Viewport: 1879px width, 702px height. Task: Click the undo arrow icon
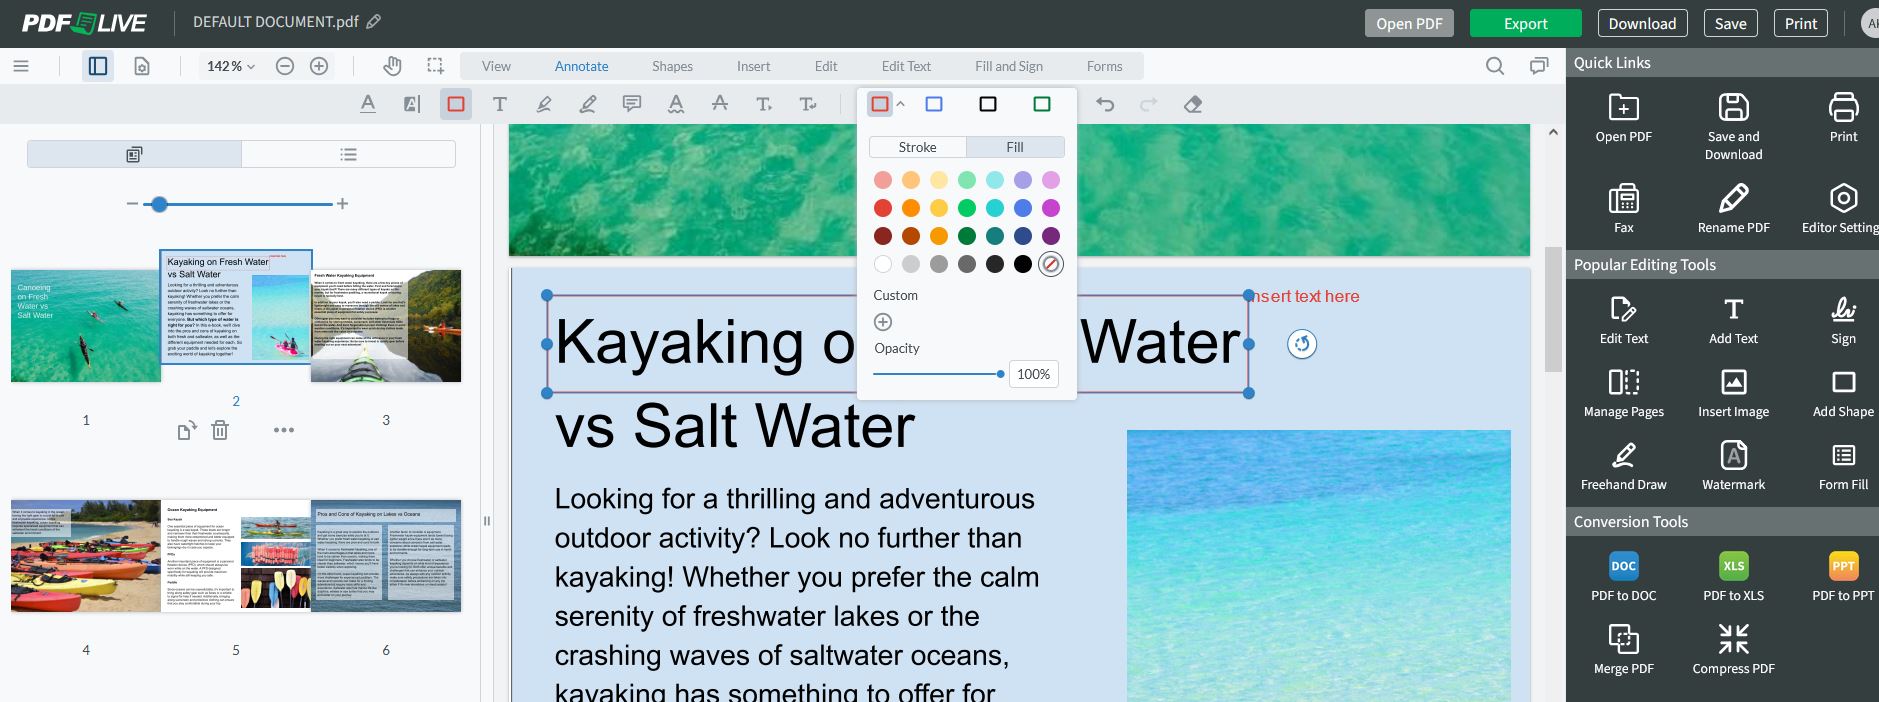coord(1105,104)
